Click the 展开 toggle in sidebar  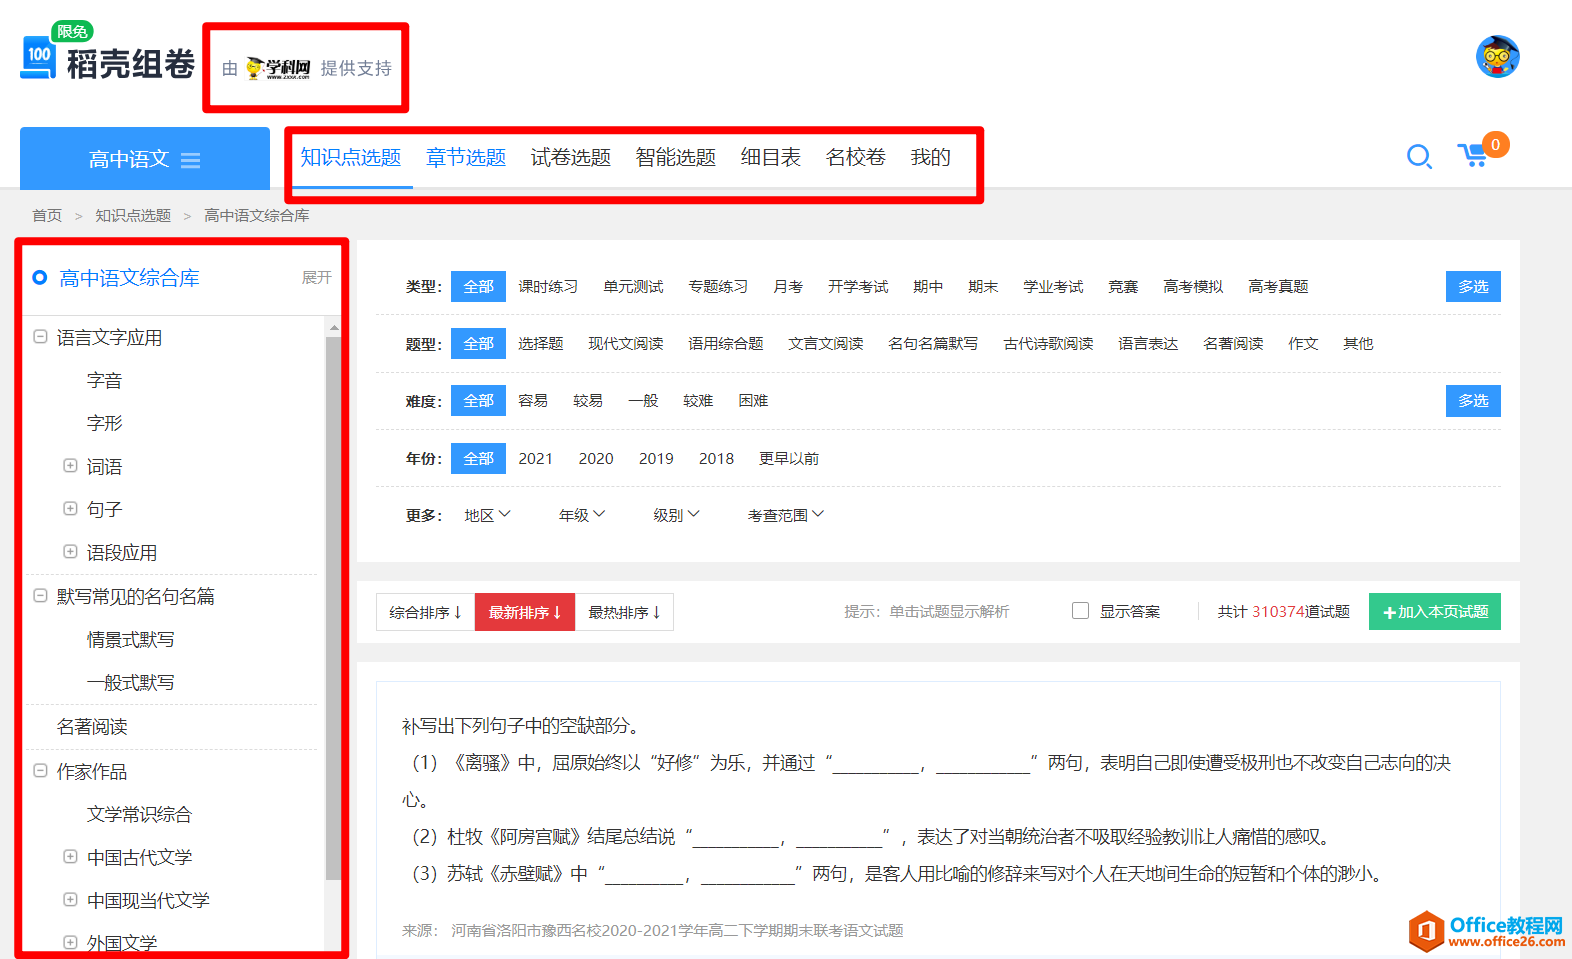click(x=316, y=277)
